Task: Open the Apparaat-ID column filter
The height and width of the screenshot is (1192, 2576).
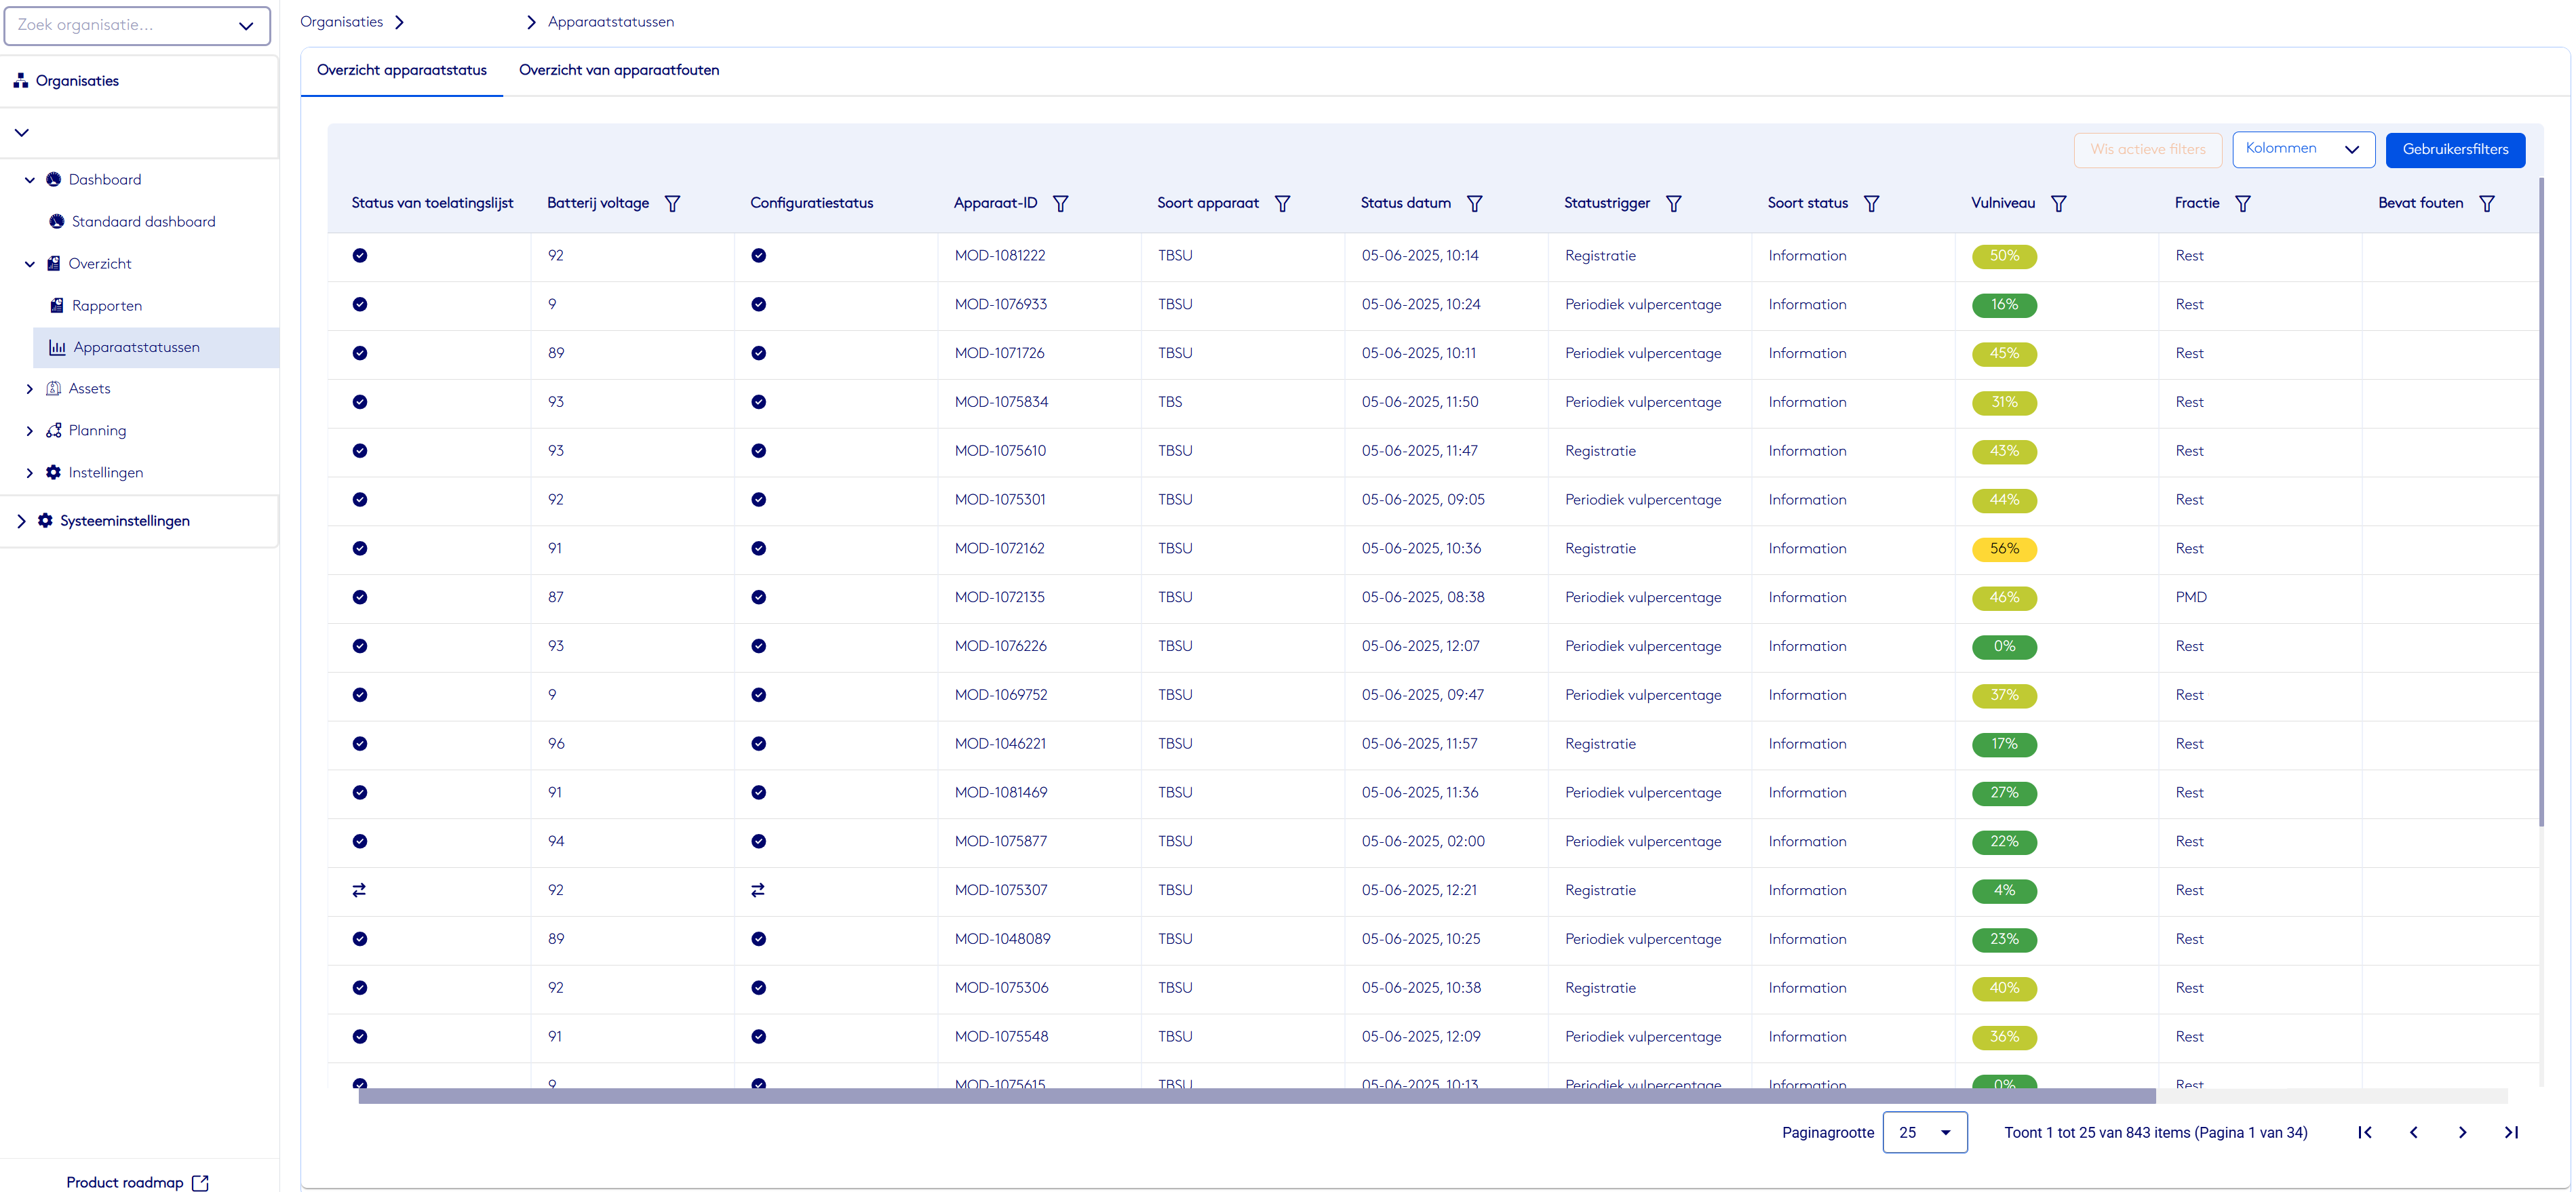Action: pos(1060,204)
